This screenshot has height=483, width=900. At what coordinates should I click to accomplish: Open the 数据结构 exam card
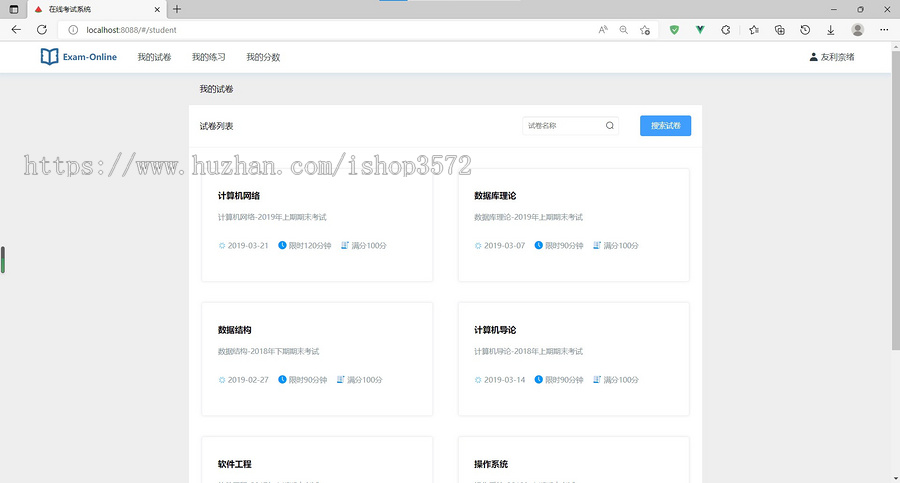click(x=317, y=359)
